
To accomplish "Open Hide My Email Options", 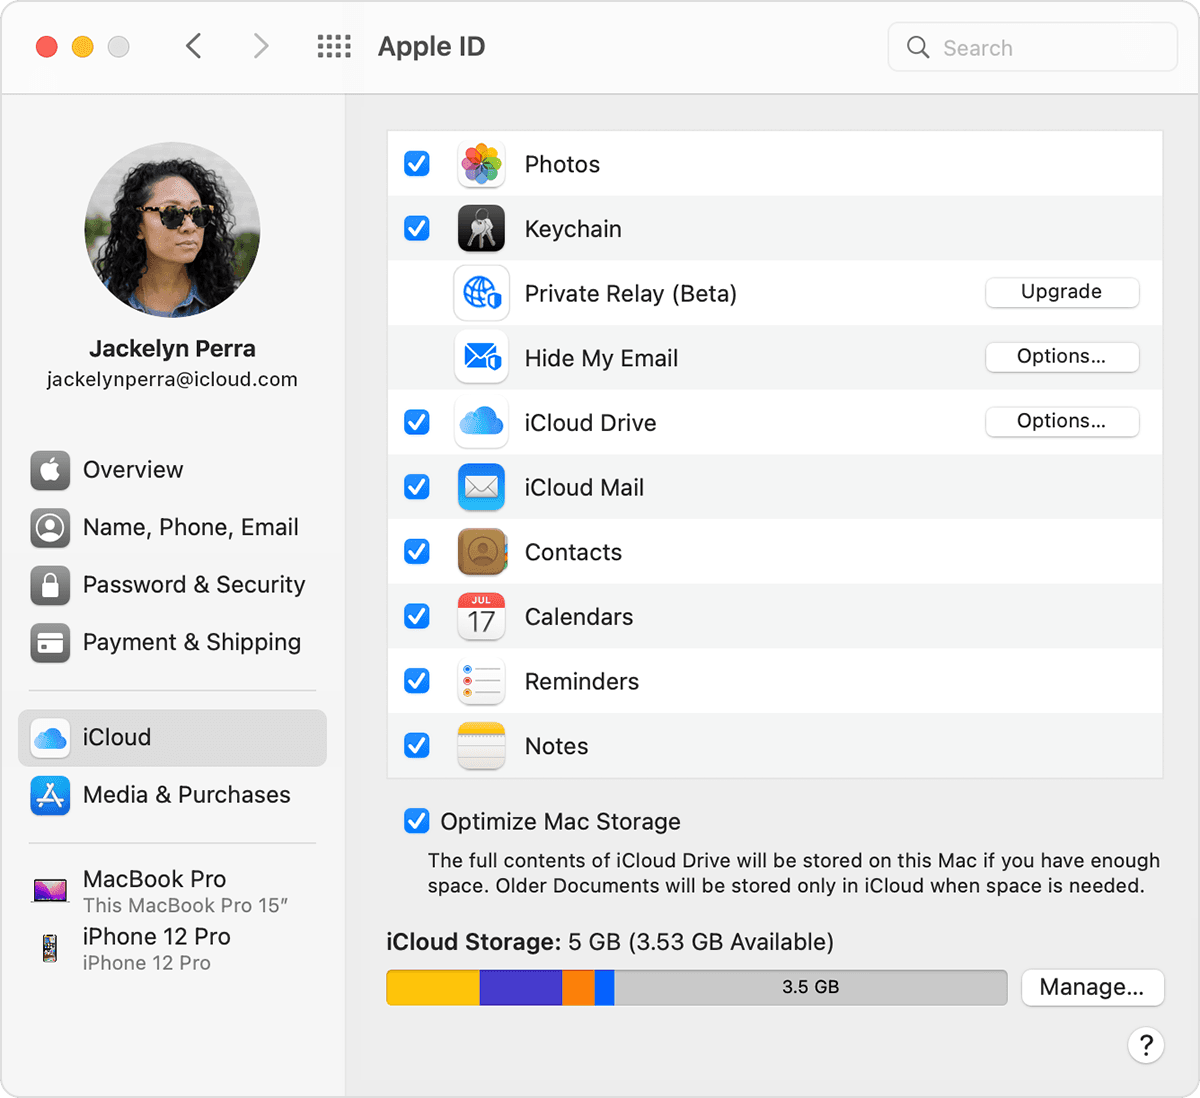I will tap(1061, 357).
